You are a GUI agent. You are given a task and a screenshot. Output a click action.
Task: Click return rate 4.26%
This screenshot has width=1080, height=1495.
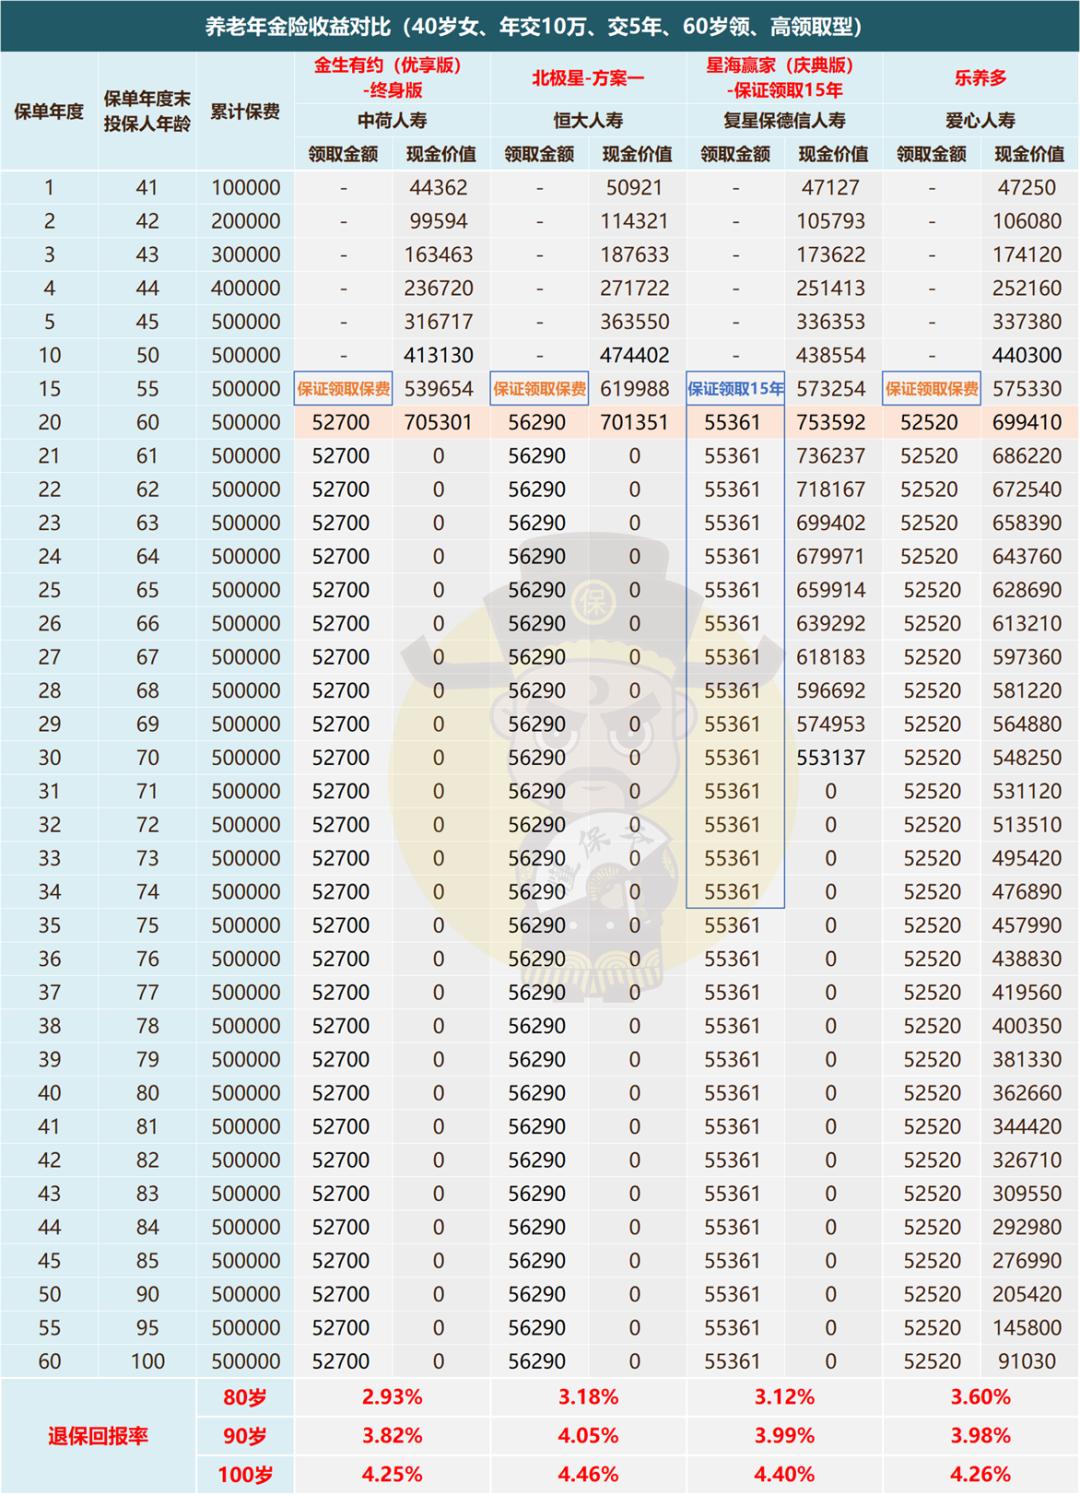[x=980, y=1474]
